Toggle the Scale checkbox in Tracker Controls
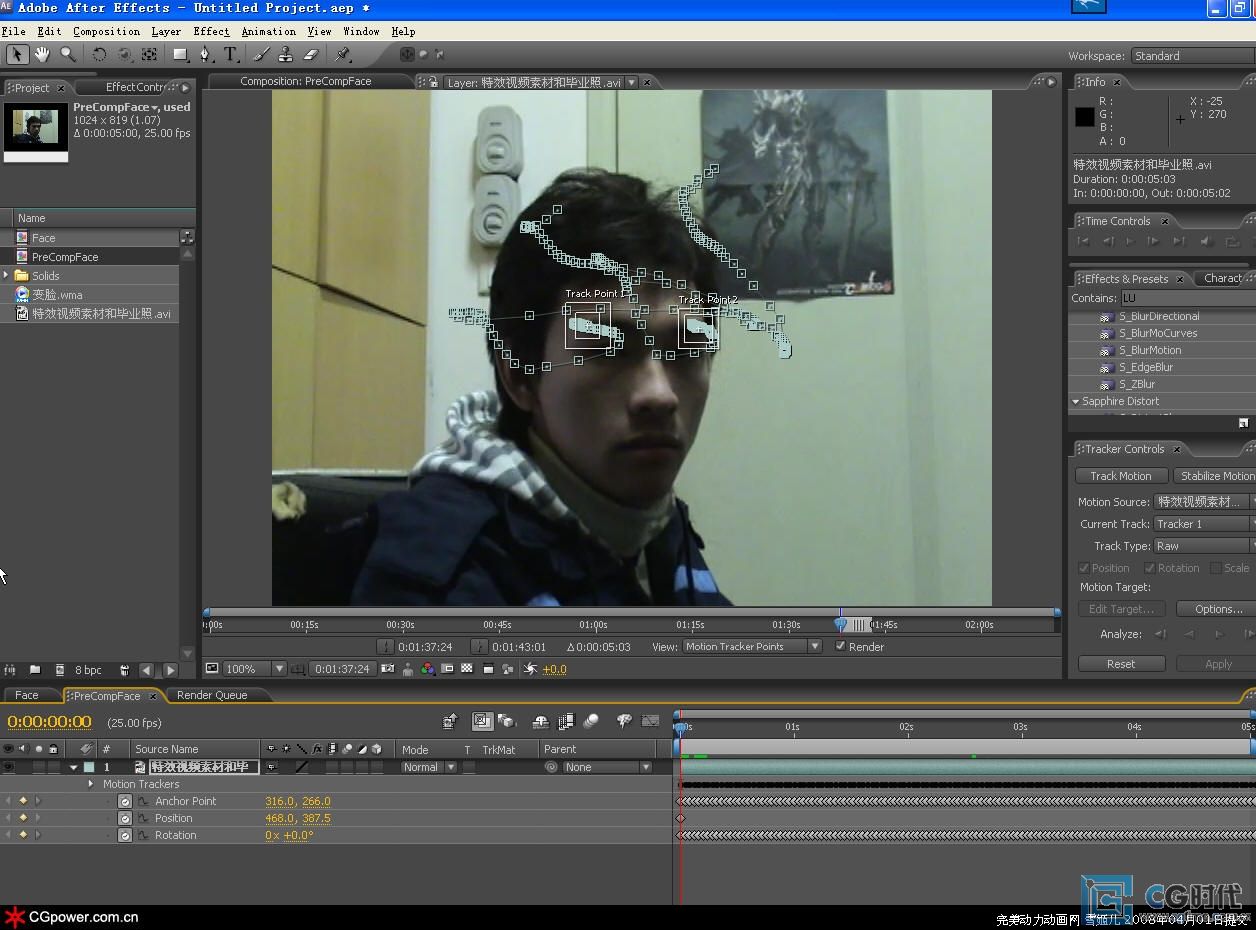1256x930 pixels. tap(1215, 568)
